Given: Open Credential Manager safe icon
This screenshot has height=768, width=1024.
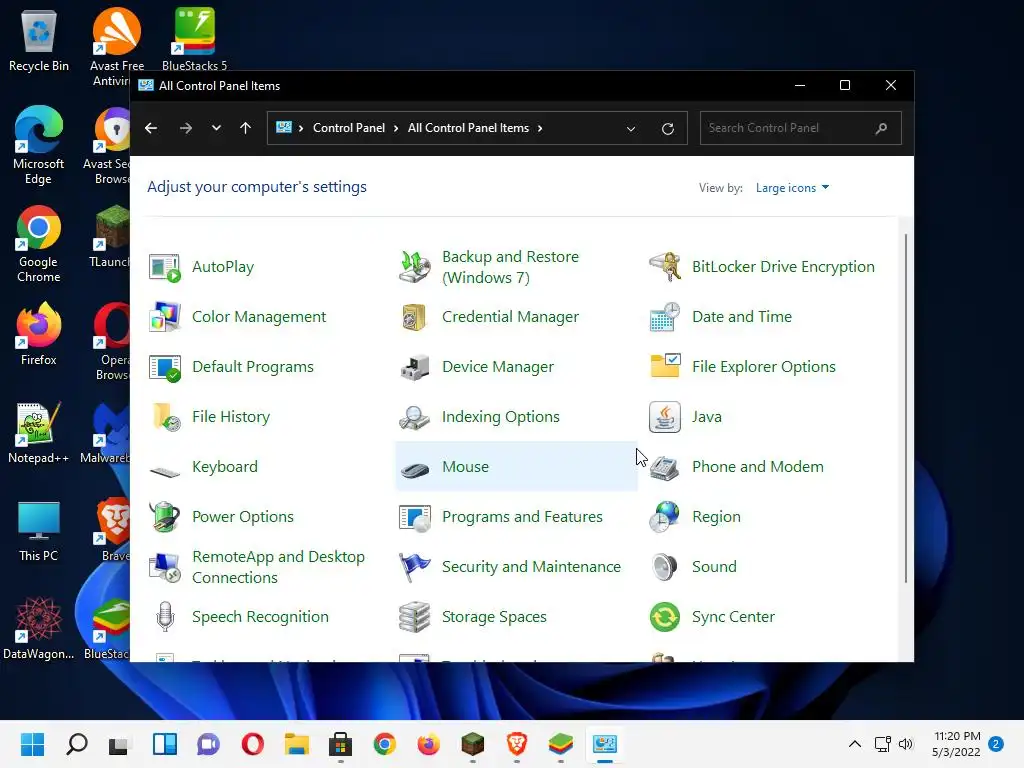Looking at the screenshot, I should (x=415, y=317).
